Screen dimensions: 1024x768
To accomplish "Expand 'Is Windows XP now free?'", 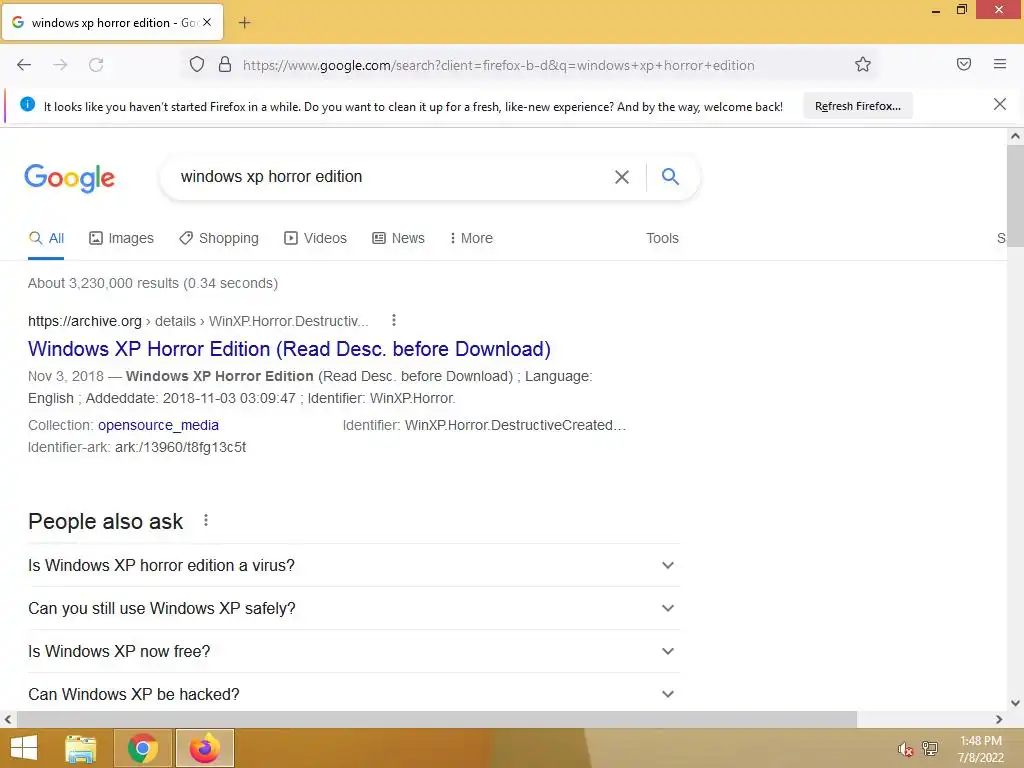I will click(x=353, y=651).
